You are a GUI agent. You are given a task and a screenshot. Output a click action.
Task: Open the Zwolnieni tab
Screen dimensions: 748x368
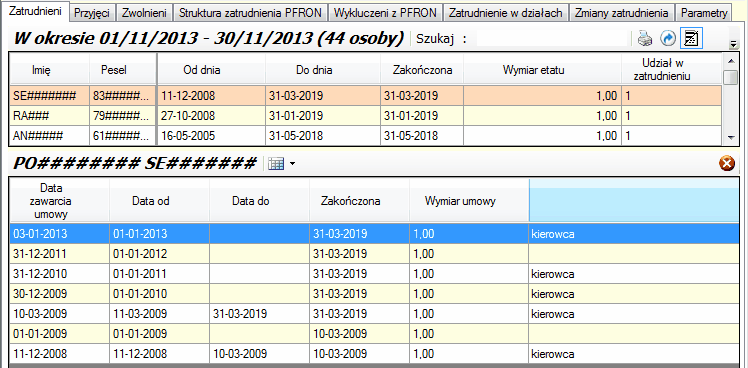pyautogui.click(x=144, y=13)
